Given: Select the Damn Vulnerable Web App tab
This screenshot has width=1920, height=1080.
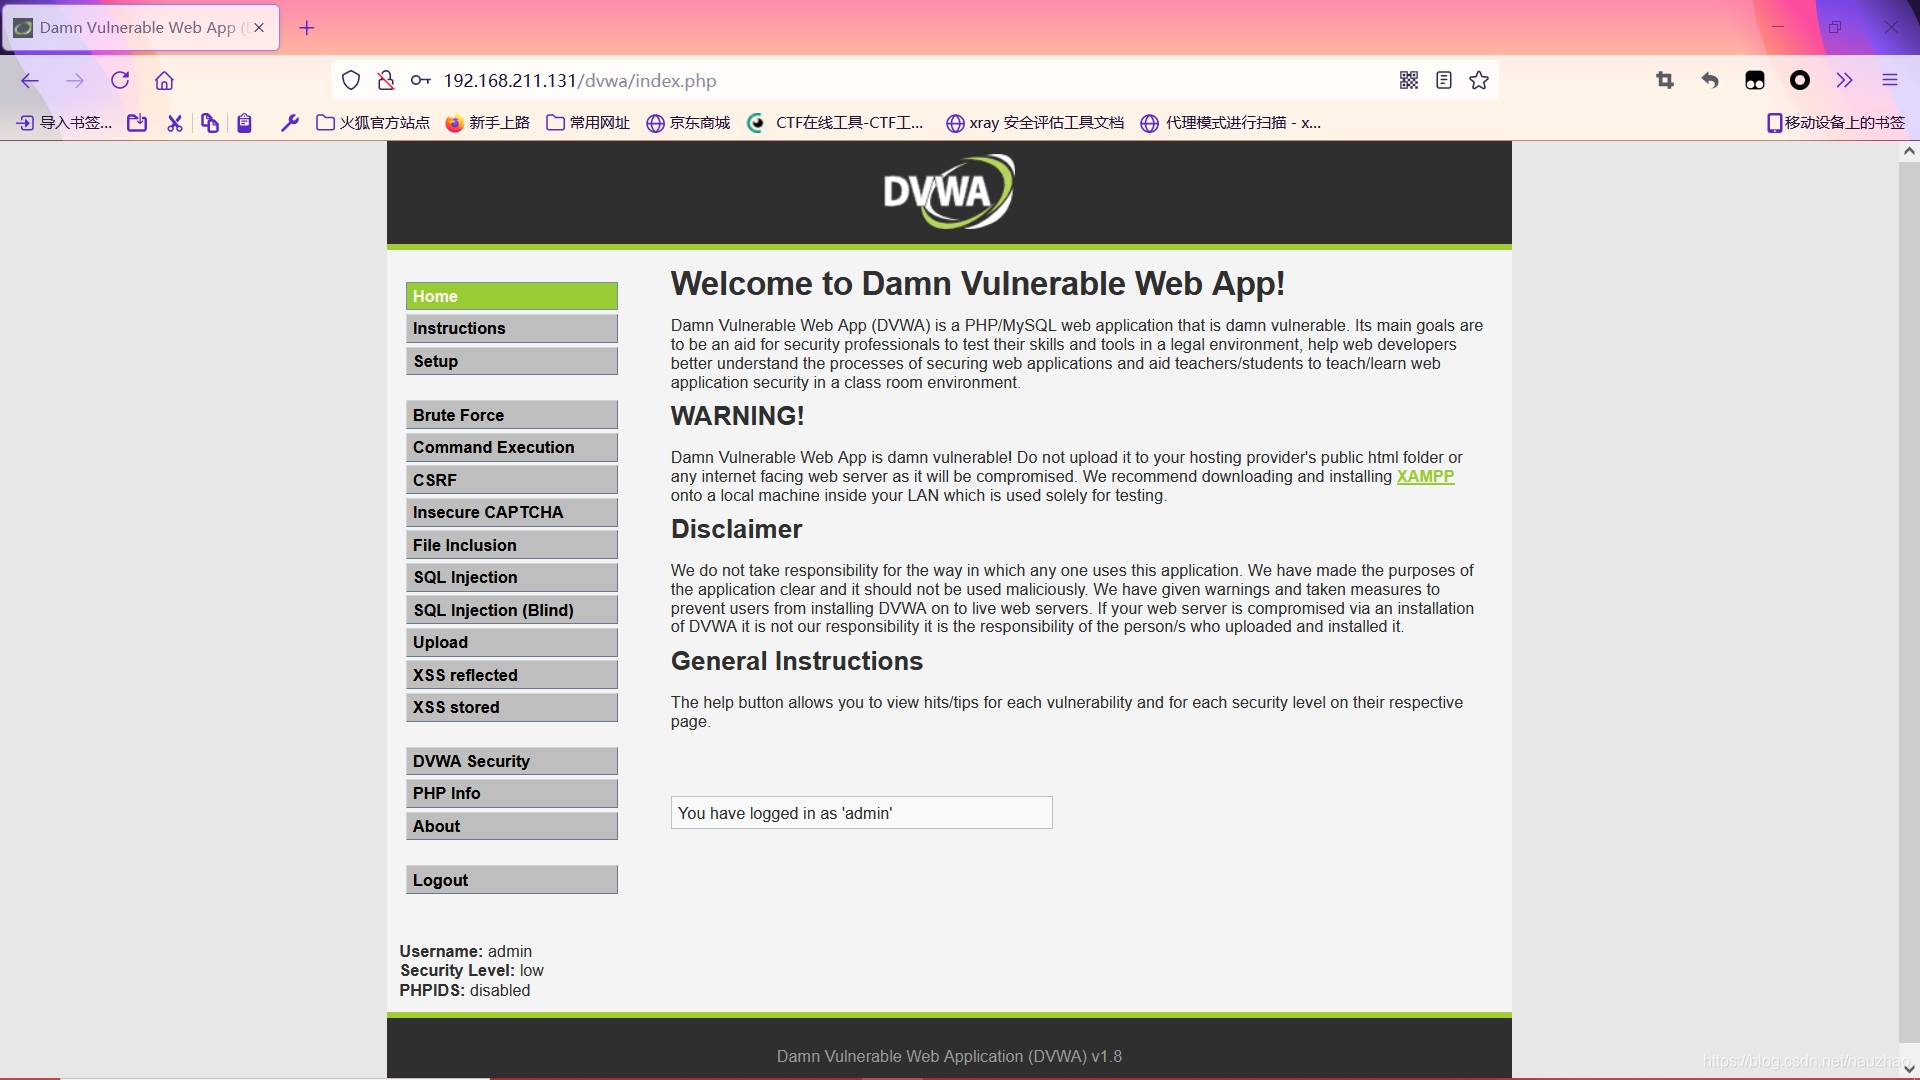Looking at the screenshot, I should pyautogui.click(x=137, y=28).
